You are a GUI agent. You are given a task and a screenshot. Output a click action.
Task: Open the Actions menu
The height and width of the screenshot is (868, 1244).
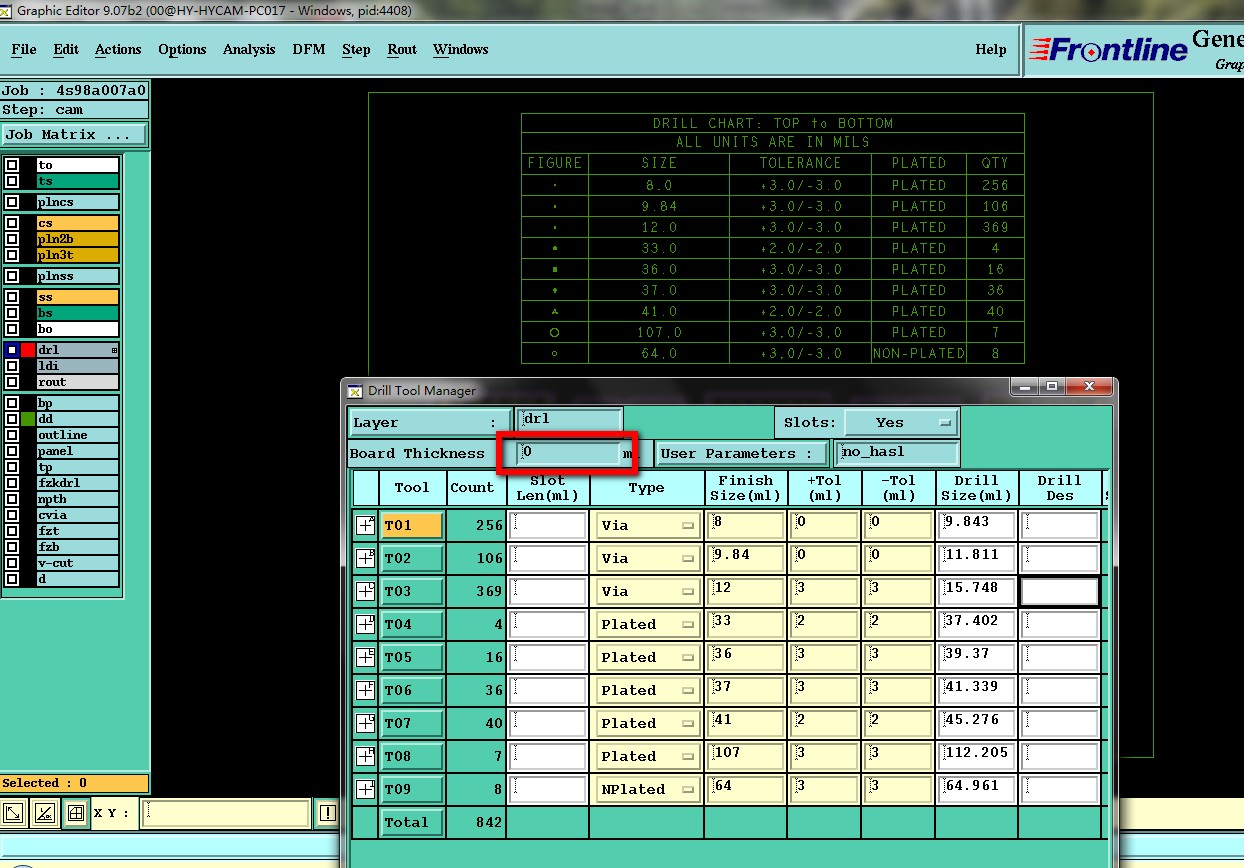click(118, 49)
